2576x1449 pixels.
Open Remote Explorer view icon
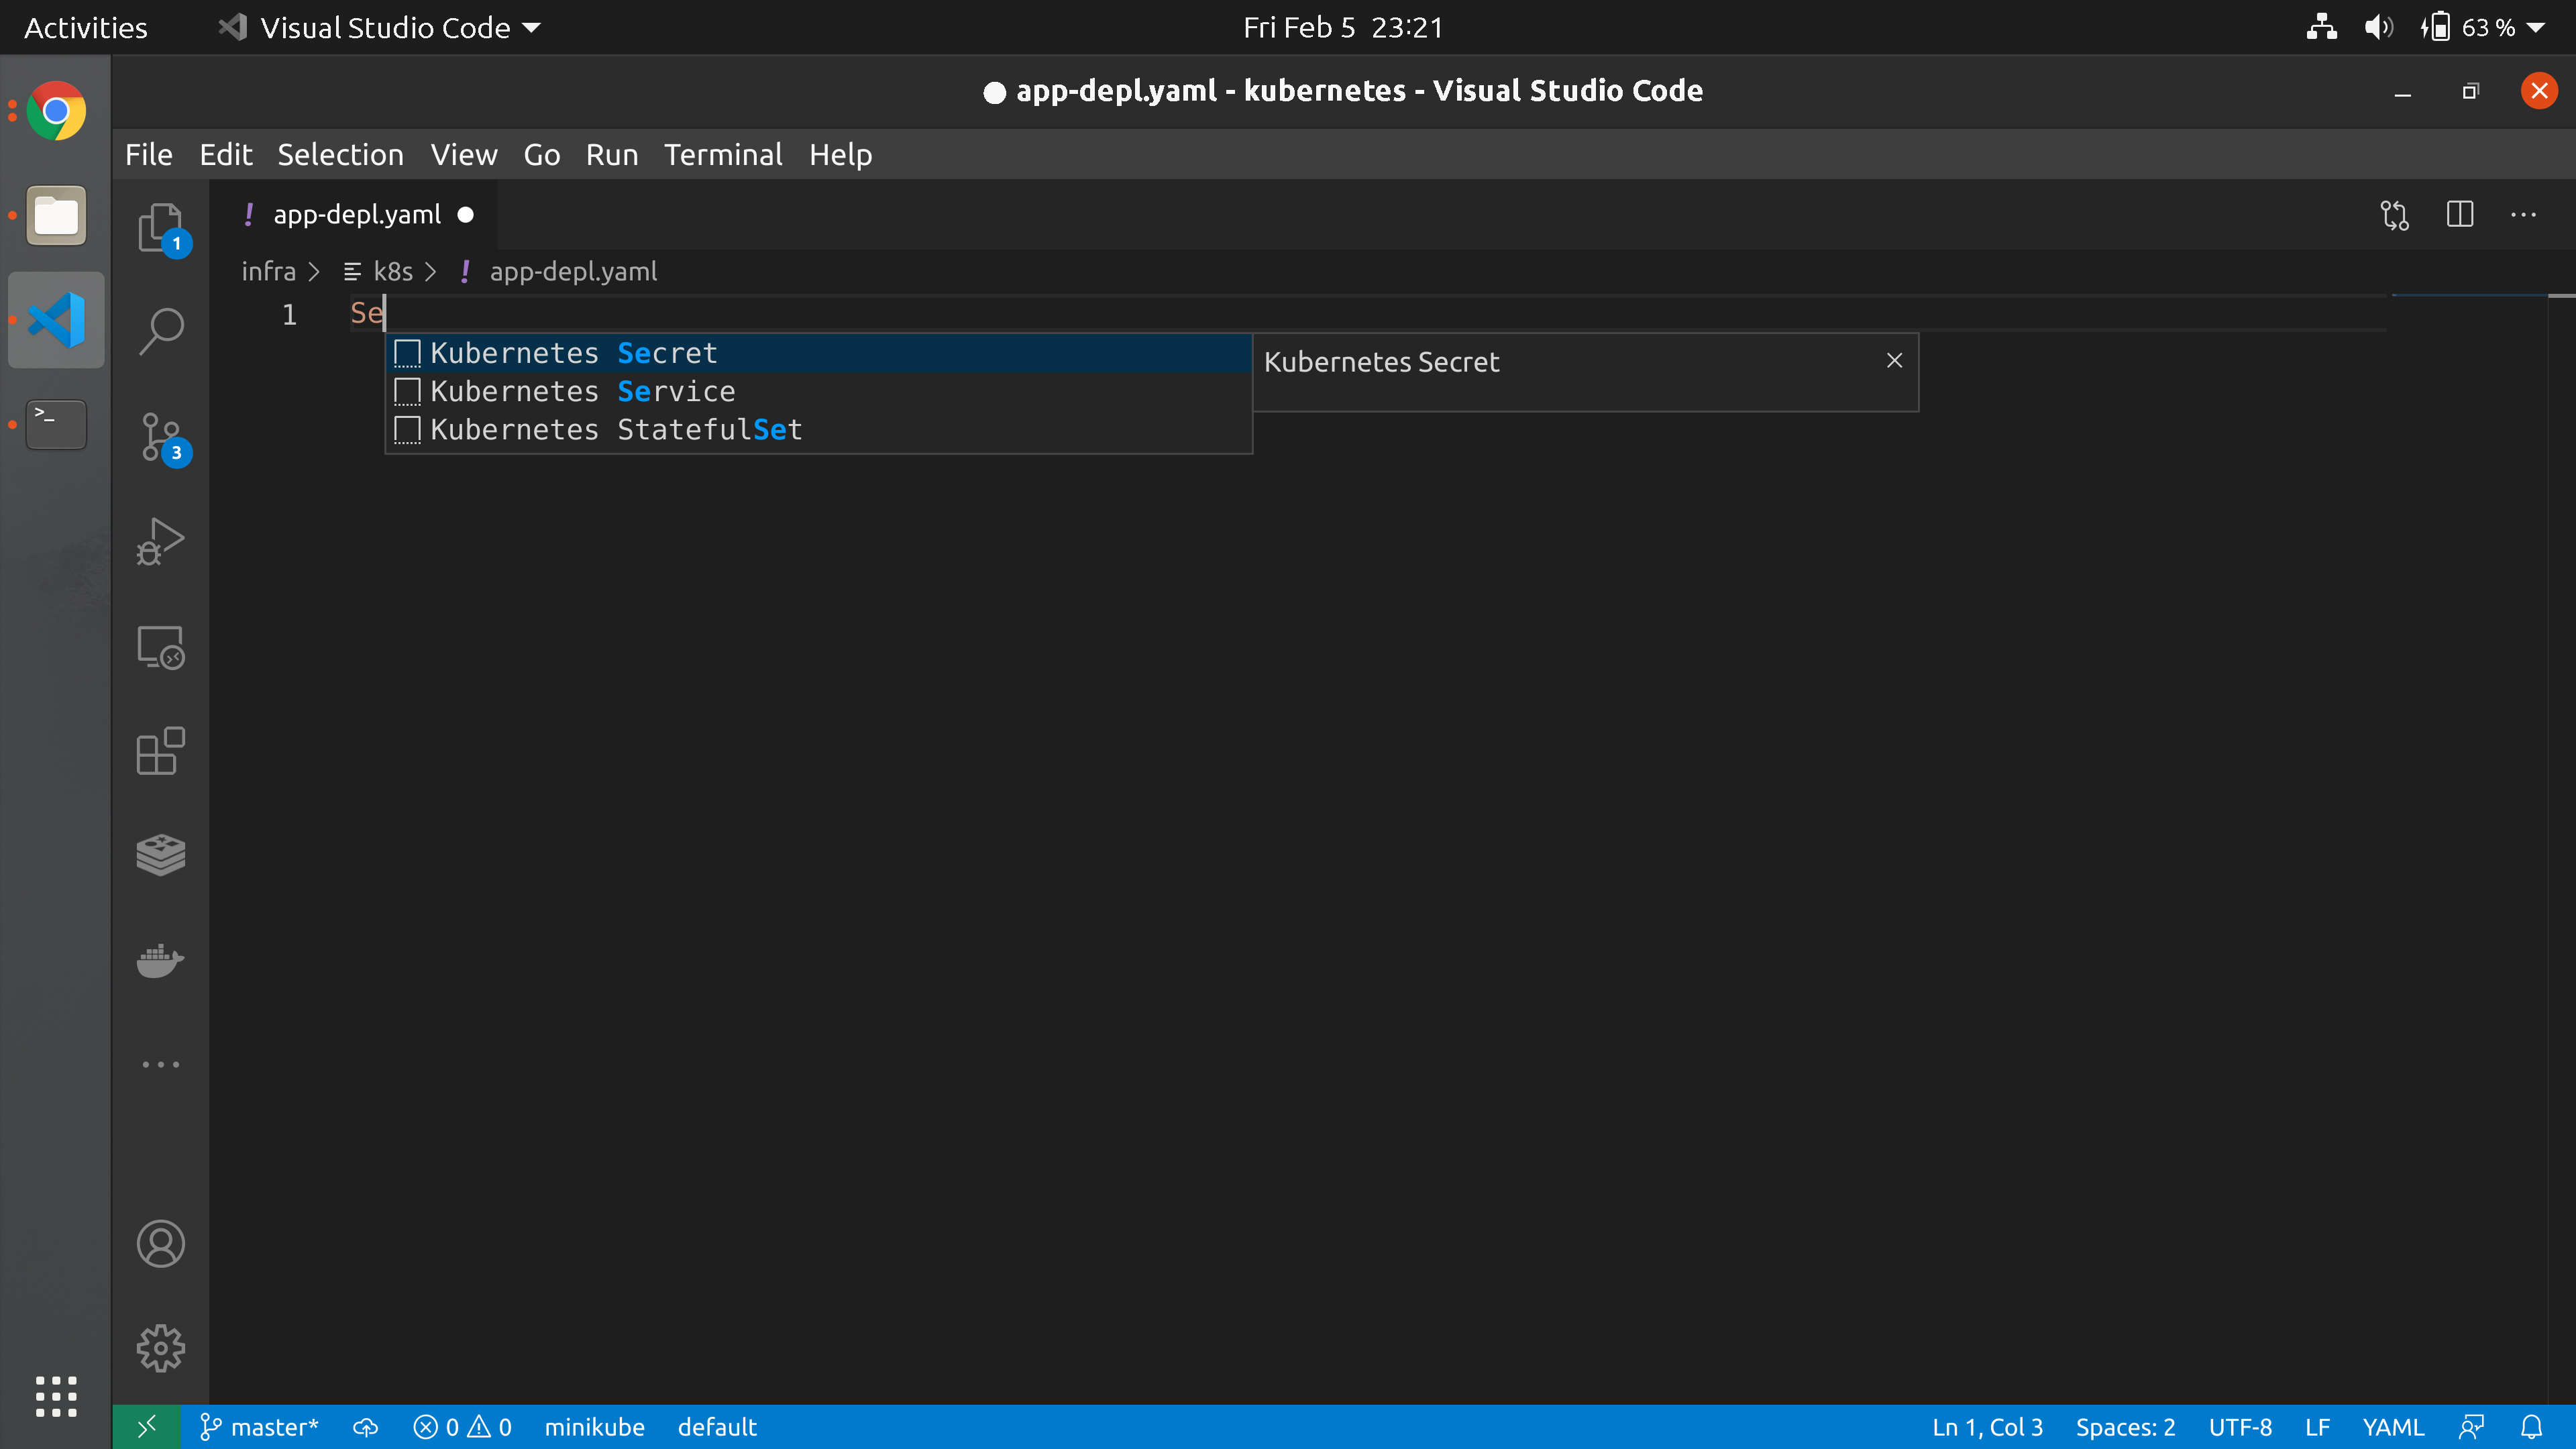[x=160, y=647]
